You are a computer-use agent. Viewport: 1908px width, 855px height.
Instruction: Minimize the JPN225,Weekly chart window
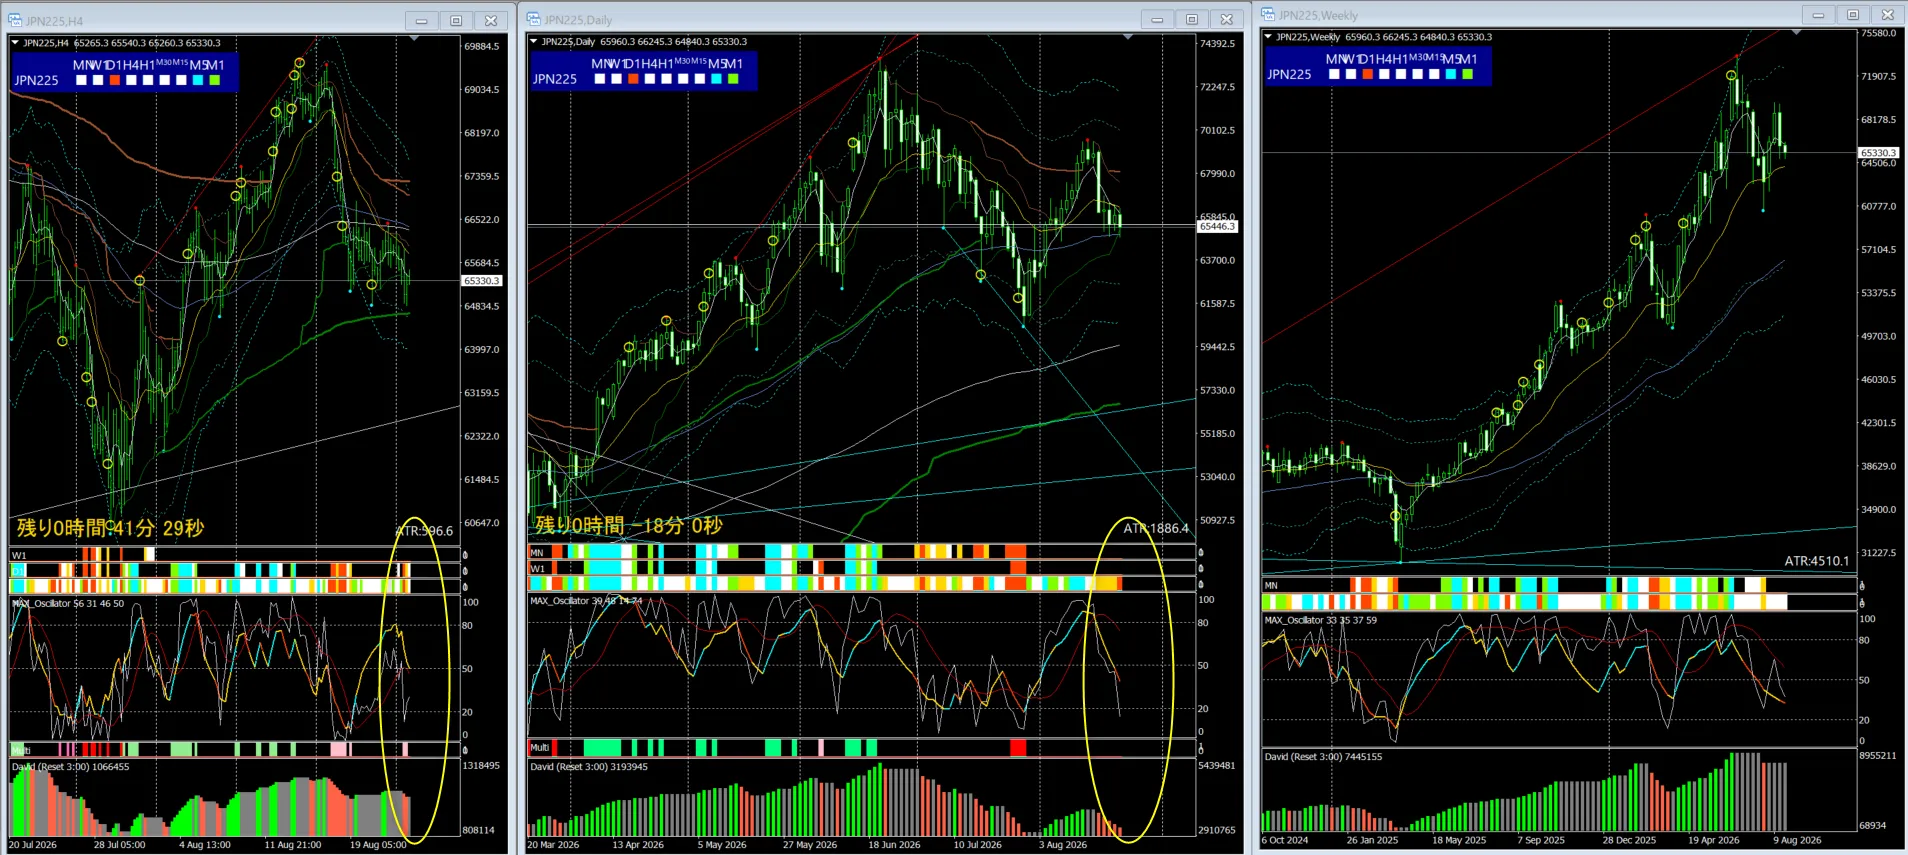(x=1818, y=14)
